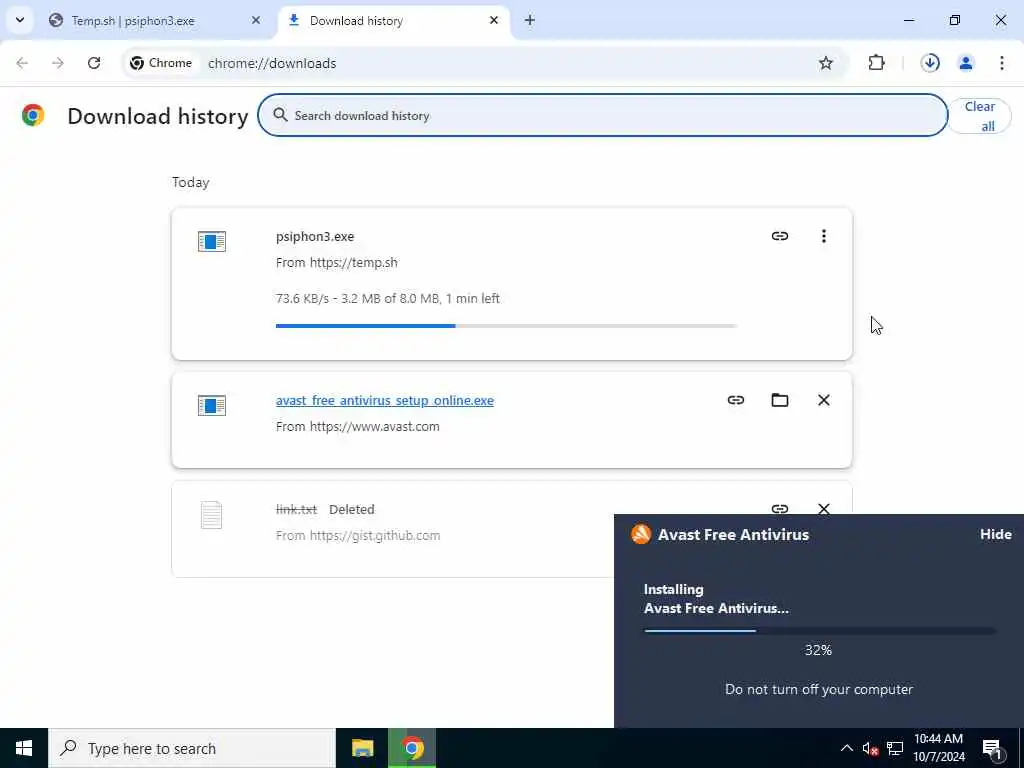The width and height of the screenshot is (1024, 768).
Task: Focus the Search download history field
Action: [x=602, y=116]
